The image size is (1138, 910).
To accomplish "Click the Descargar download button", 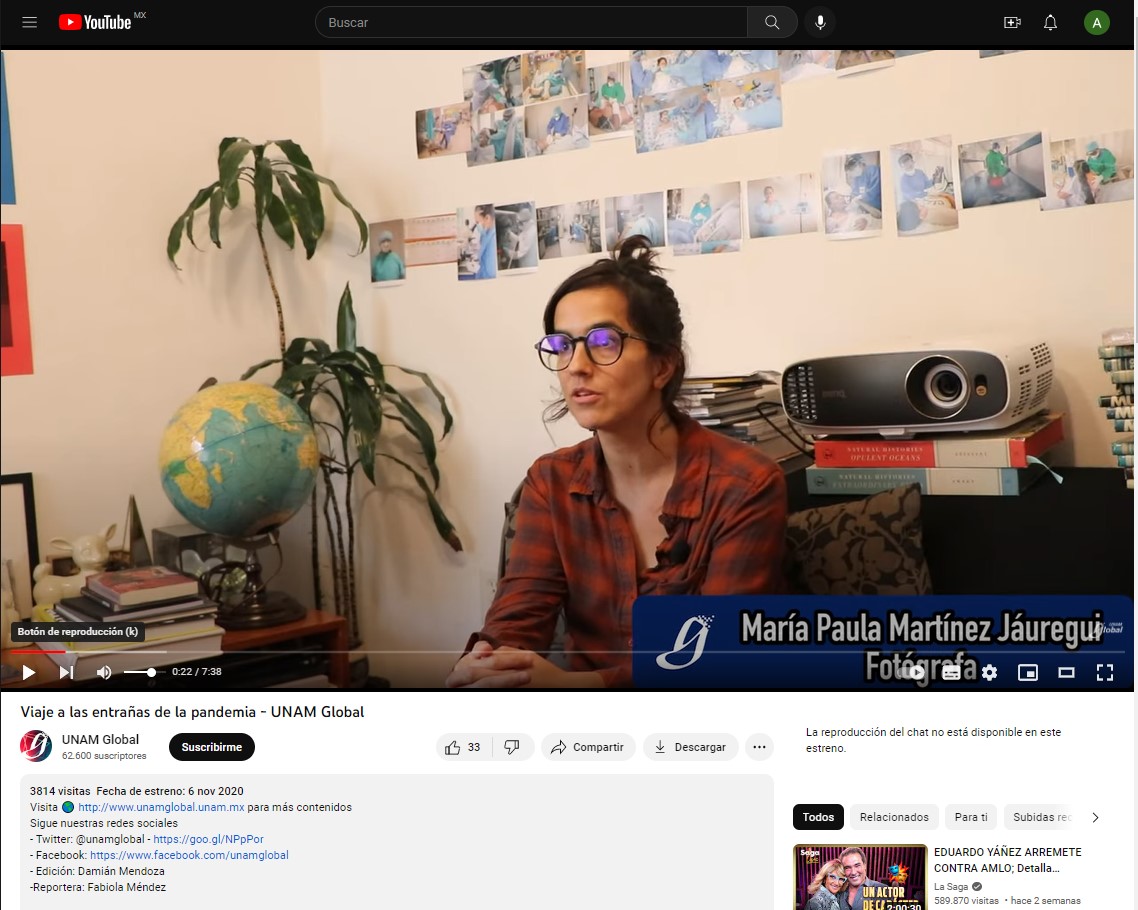I will [690, 747].
